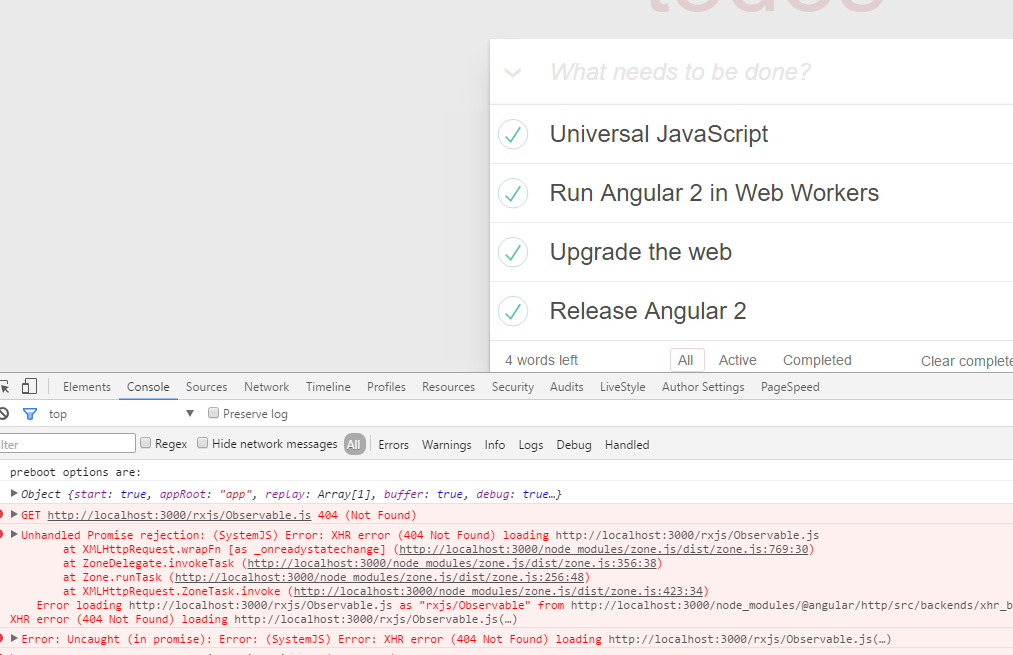Open the Resources tab
This screenshot has width=1013, height=655.
point(448,387)
